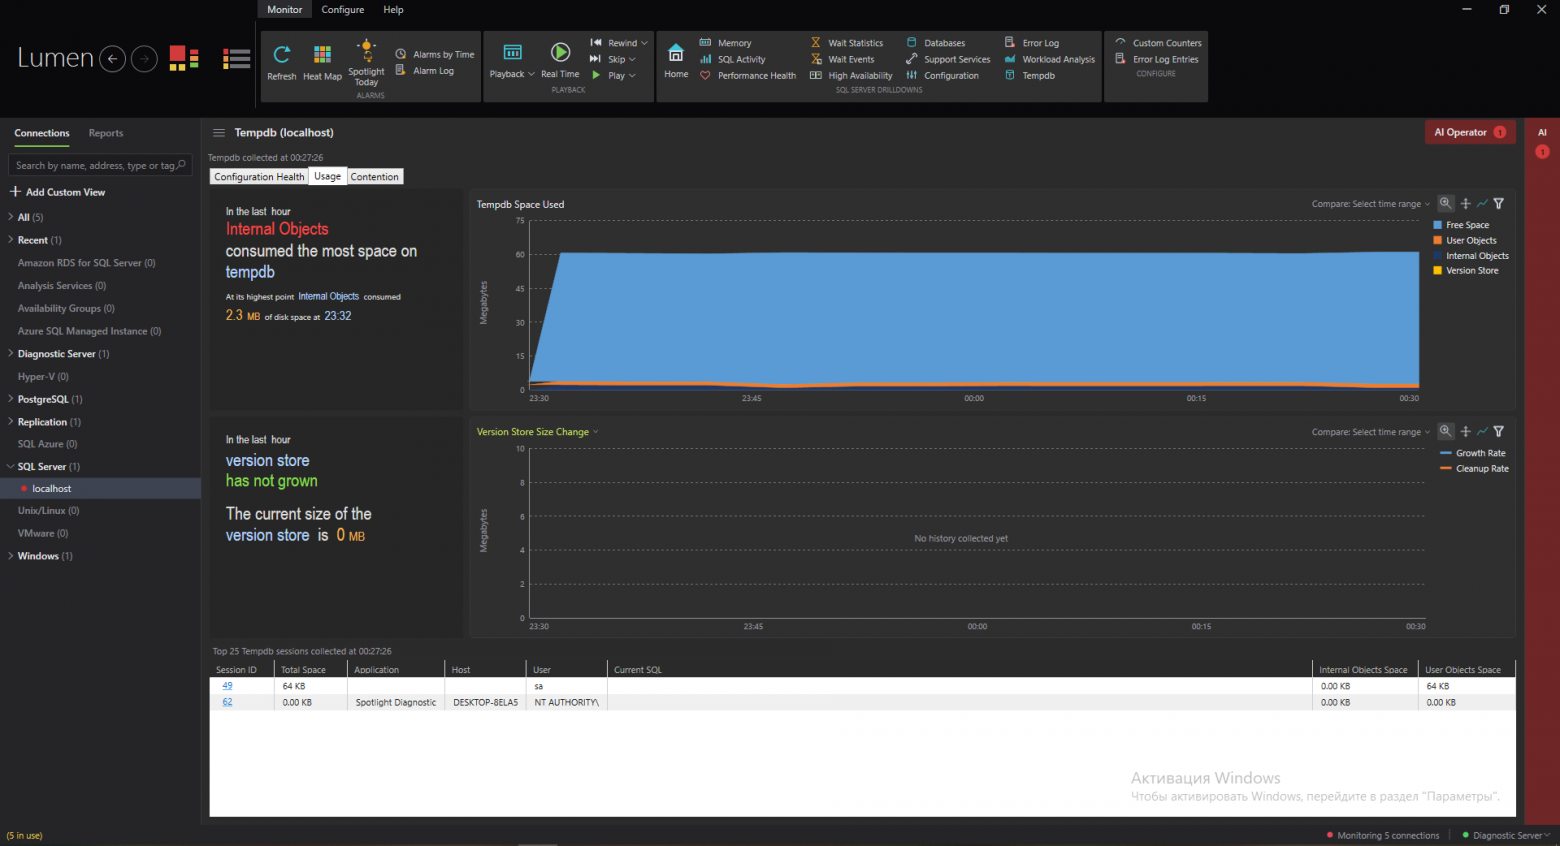Zoom Tempdb Space Used chart
Screen dimensions: 1560x846
[1446, 203]
